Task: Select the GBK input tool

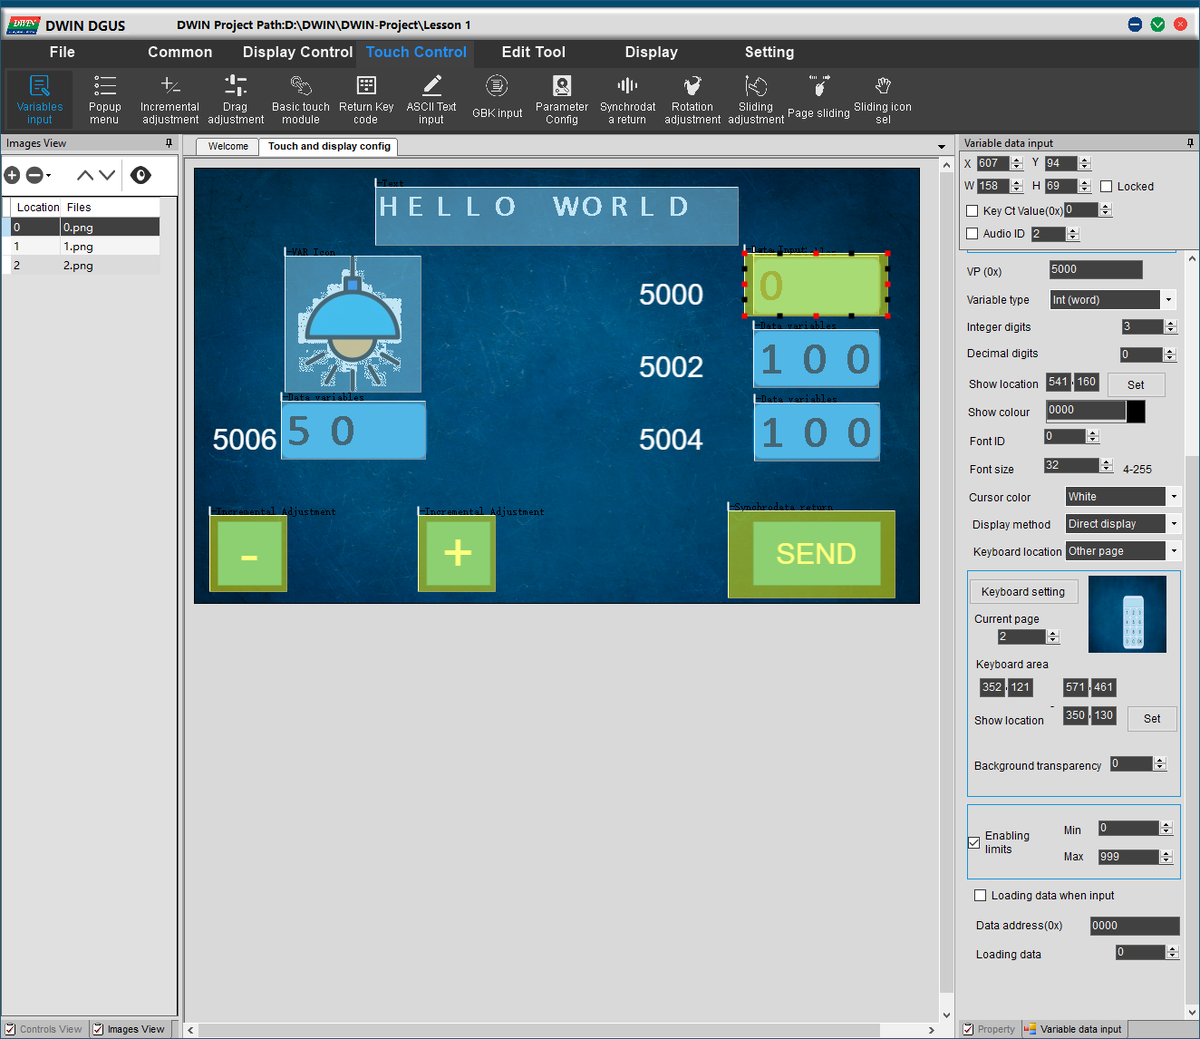Action: [497, 99]
